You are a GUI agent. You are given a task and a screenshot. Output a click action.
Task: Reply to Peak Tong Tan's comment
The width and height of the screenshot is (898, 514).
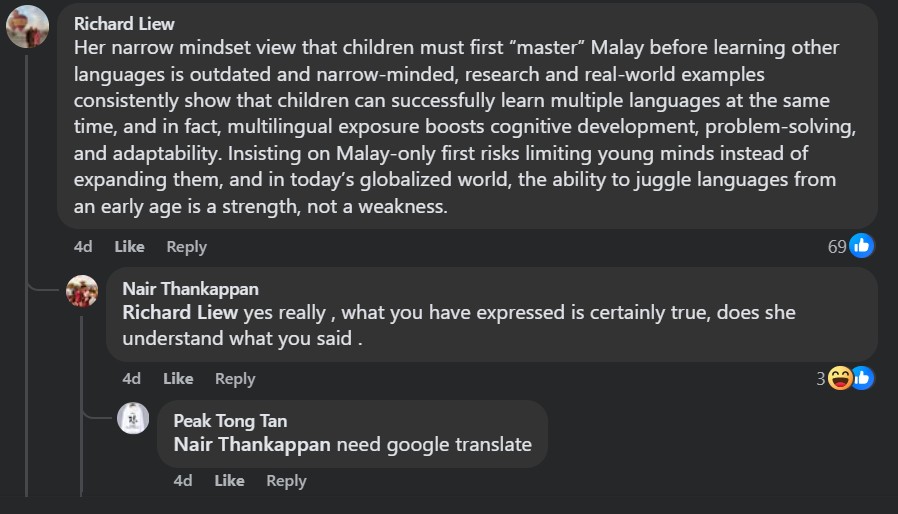click(286, 481)
